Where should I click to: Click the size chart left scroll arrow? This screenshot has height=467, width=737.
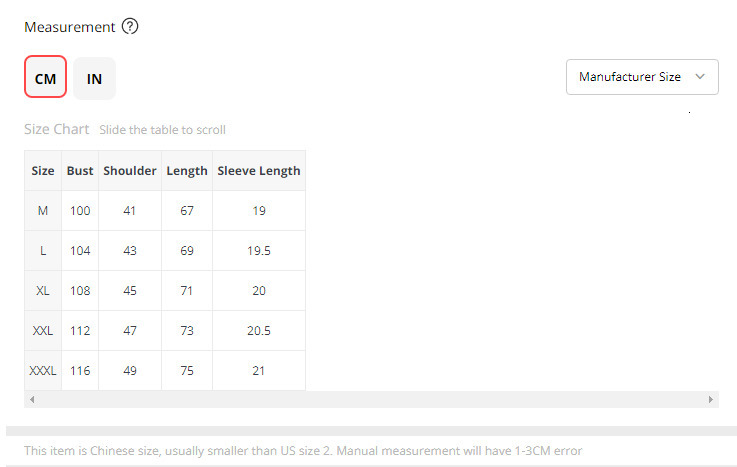pos(32,399)
